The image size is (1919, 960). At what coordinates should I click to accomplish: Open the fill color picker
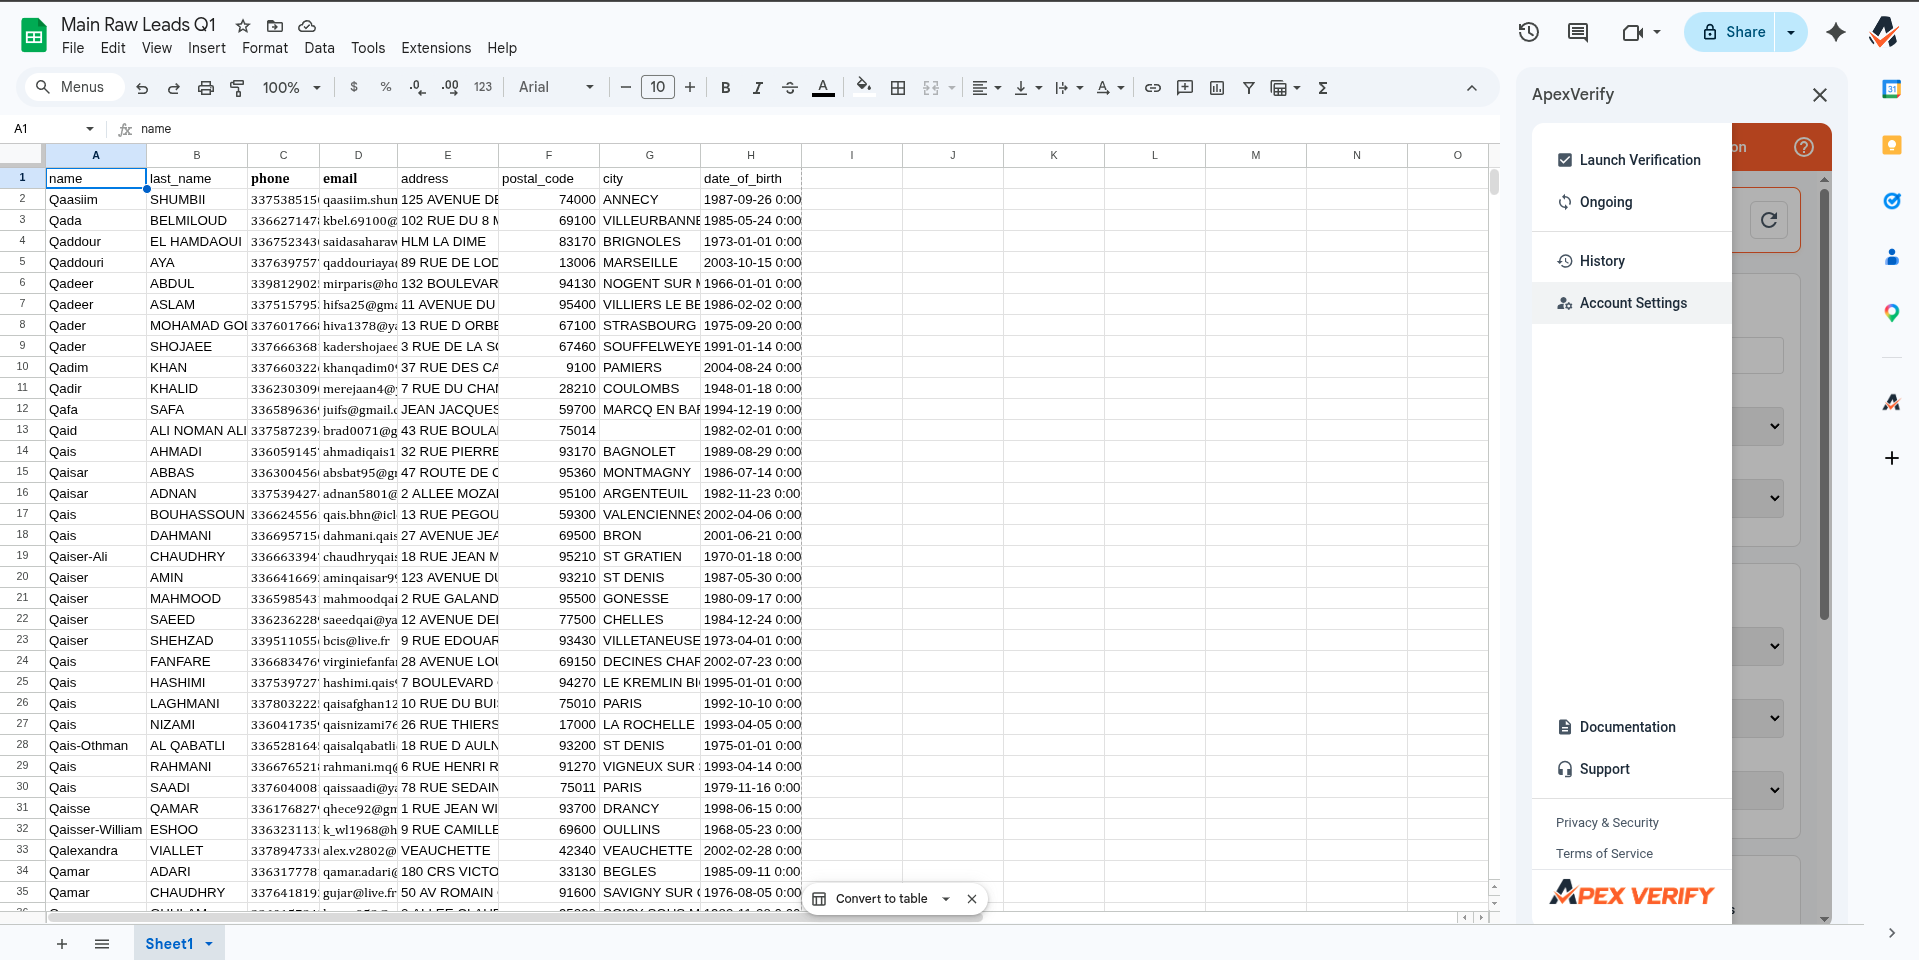(863, 88)
